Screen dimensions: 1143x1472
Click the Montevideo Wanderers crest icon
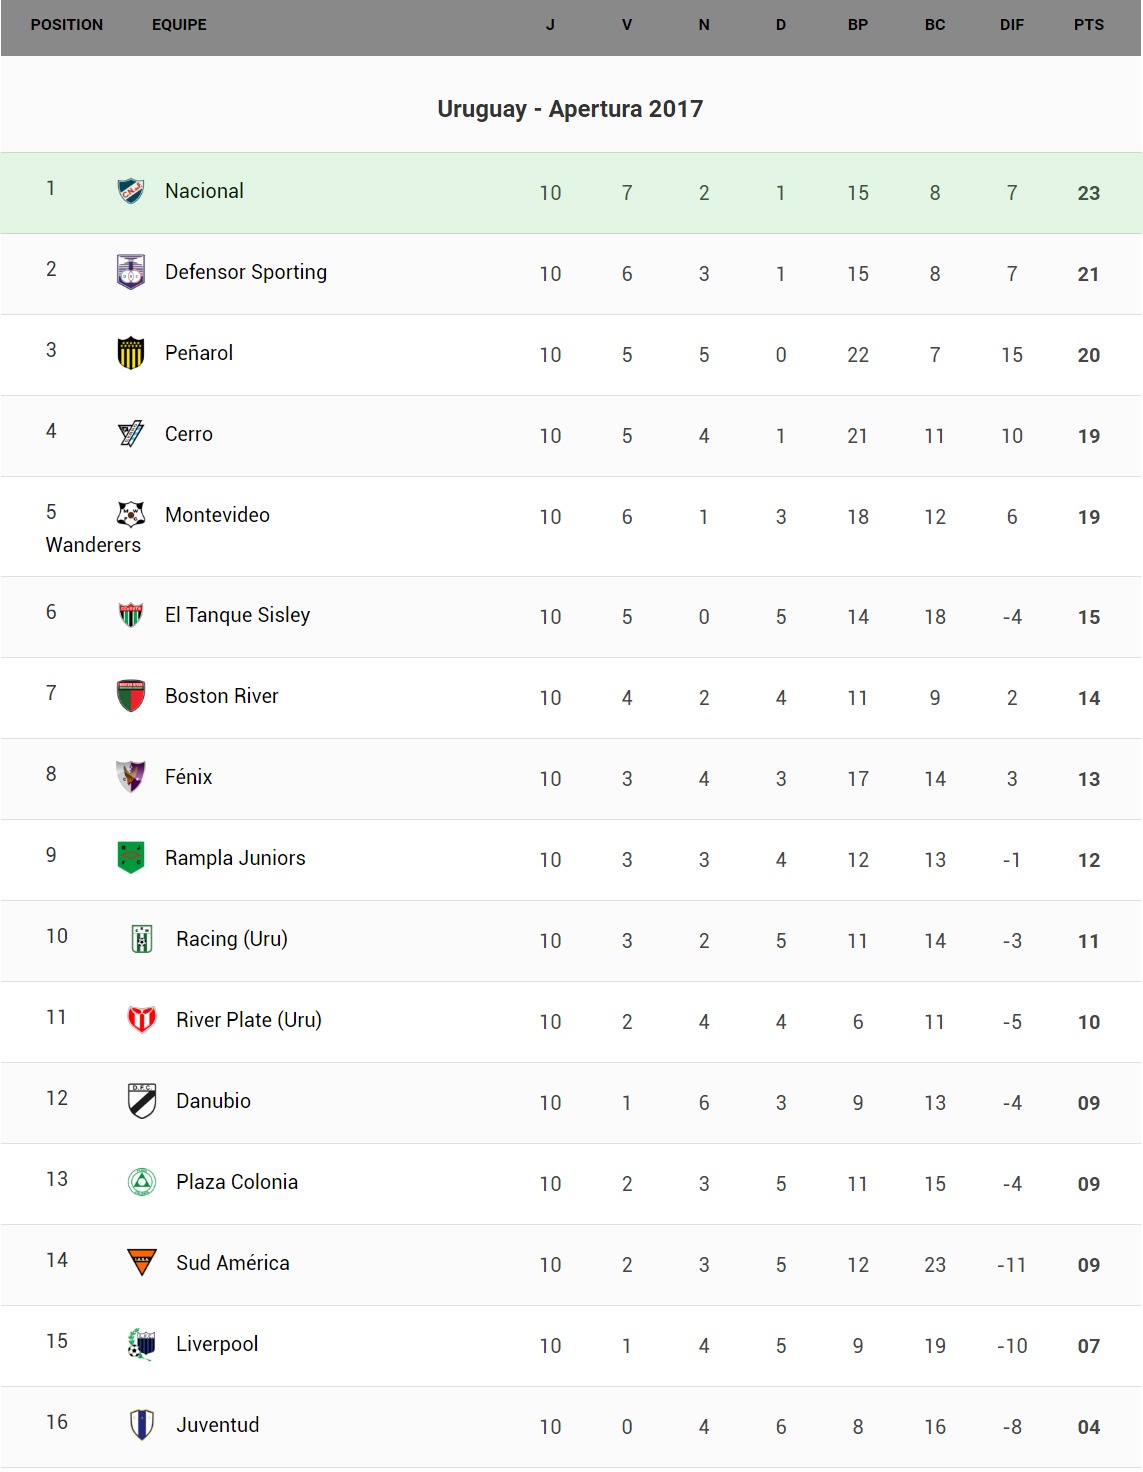pyautogui.click(x=131, y=514)
